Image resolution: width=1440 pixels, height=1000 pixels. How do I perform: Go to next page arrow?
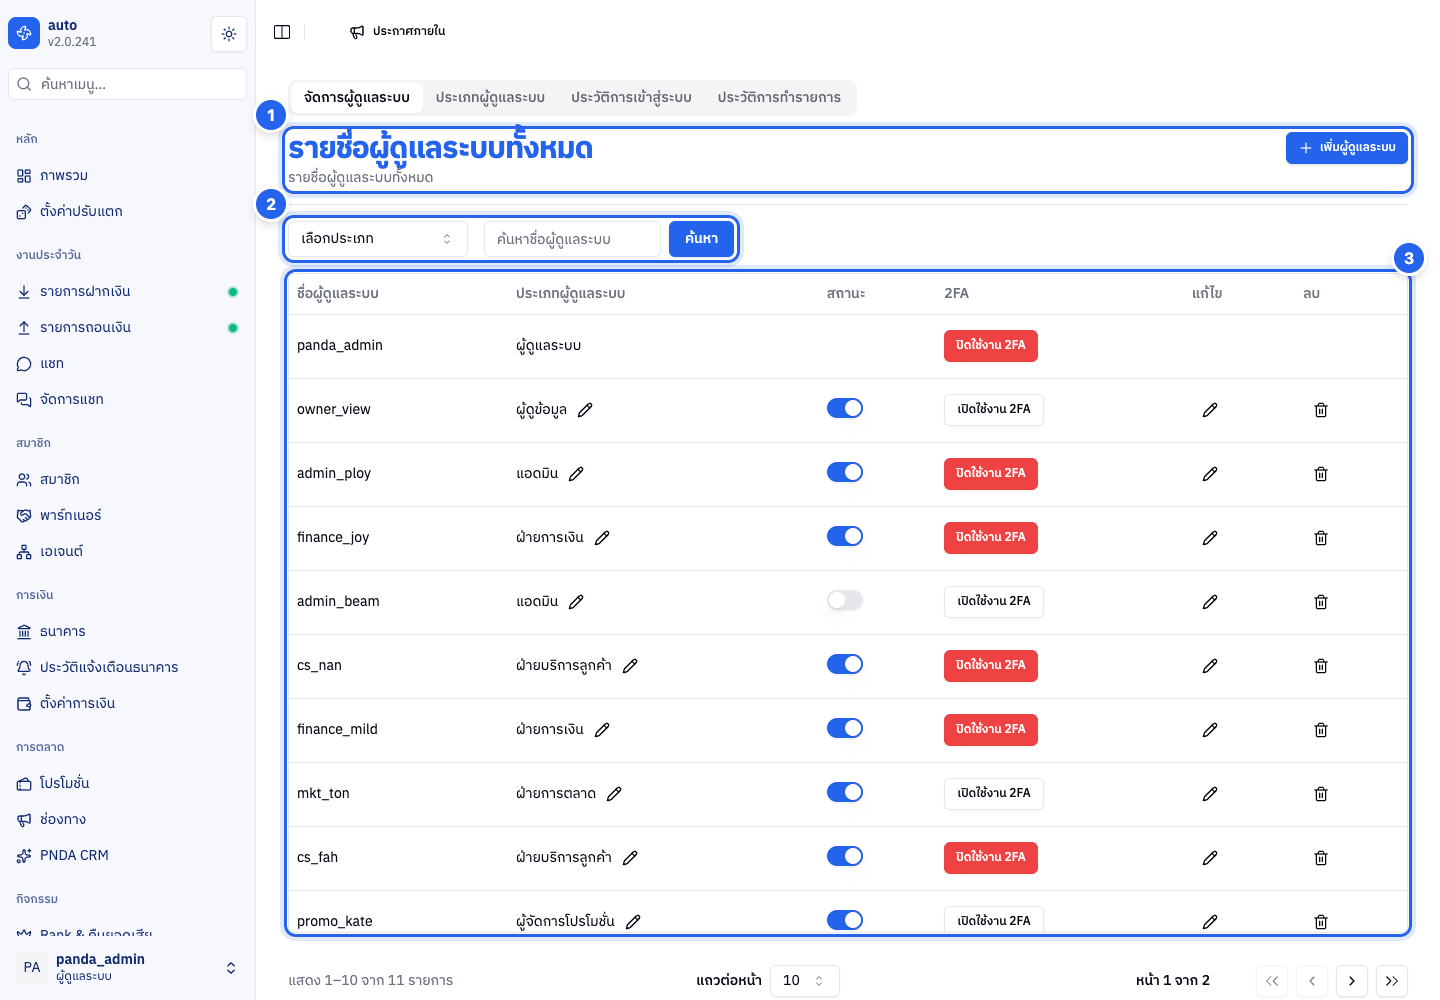tap(1352, 981)
